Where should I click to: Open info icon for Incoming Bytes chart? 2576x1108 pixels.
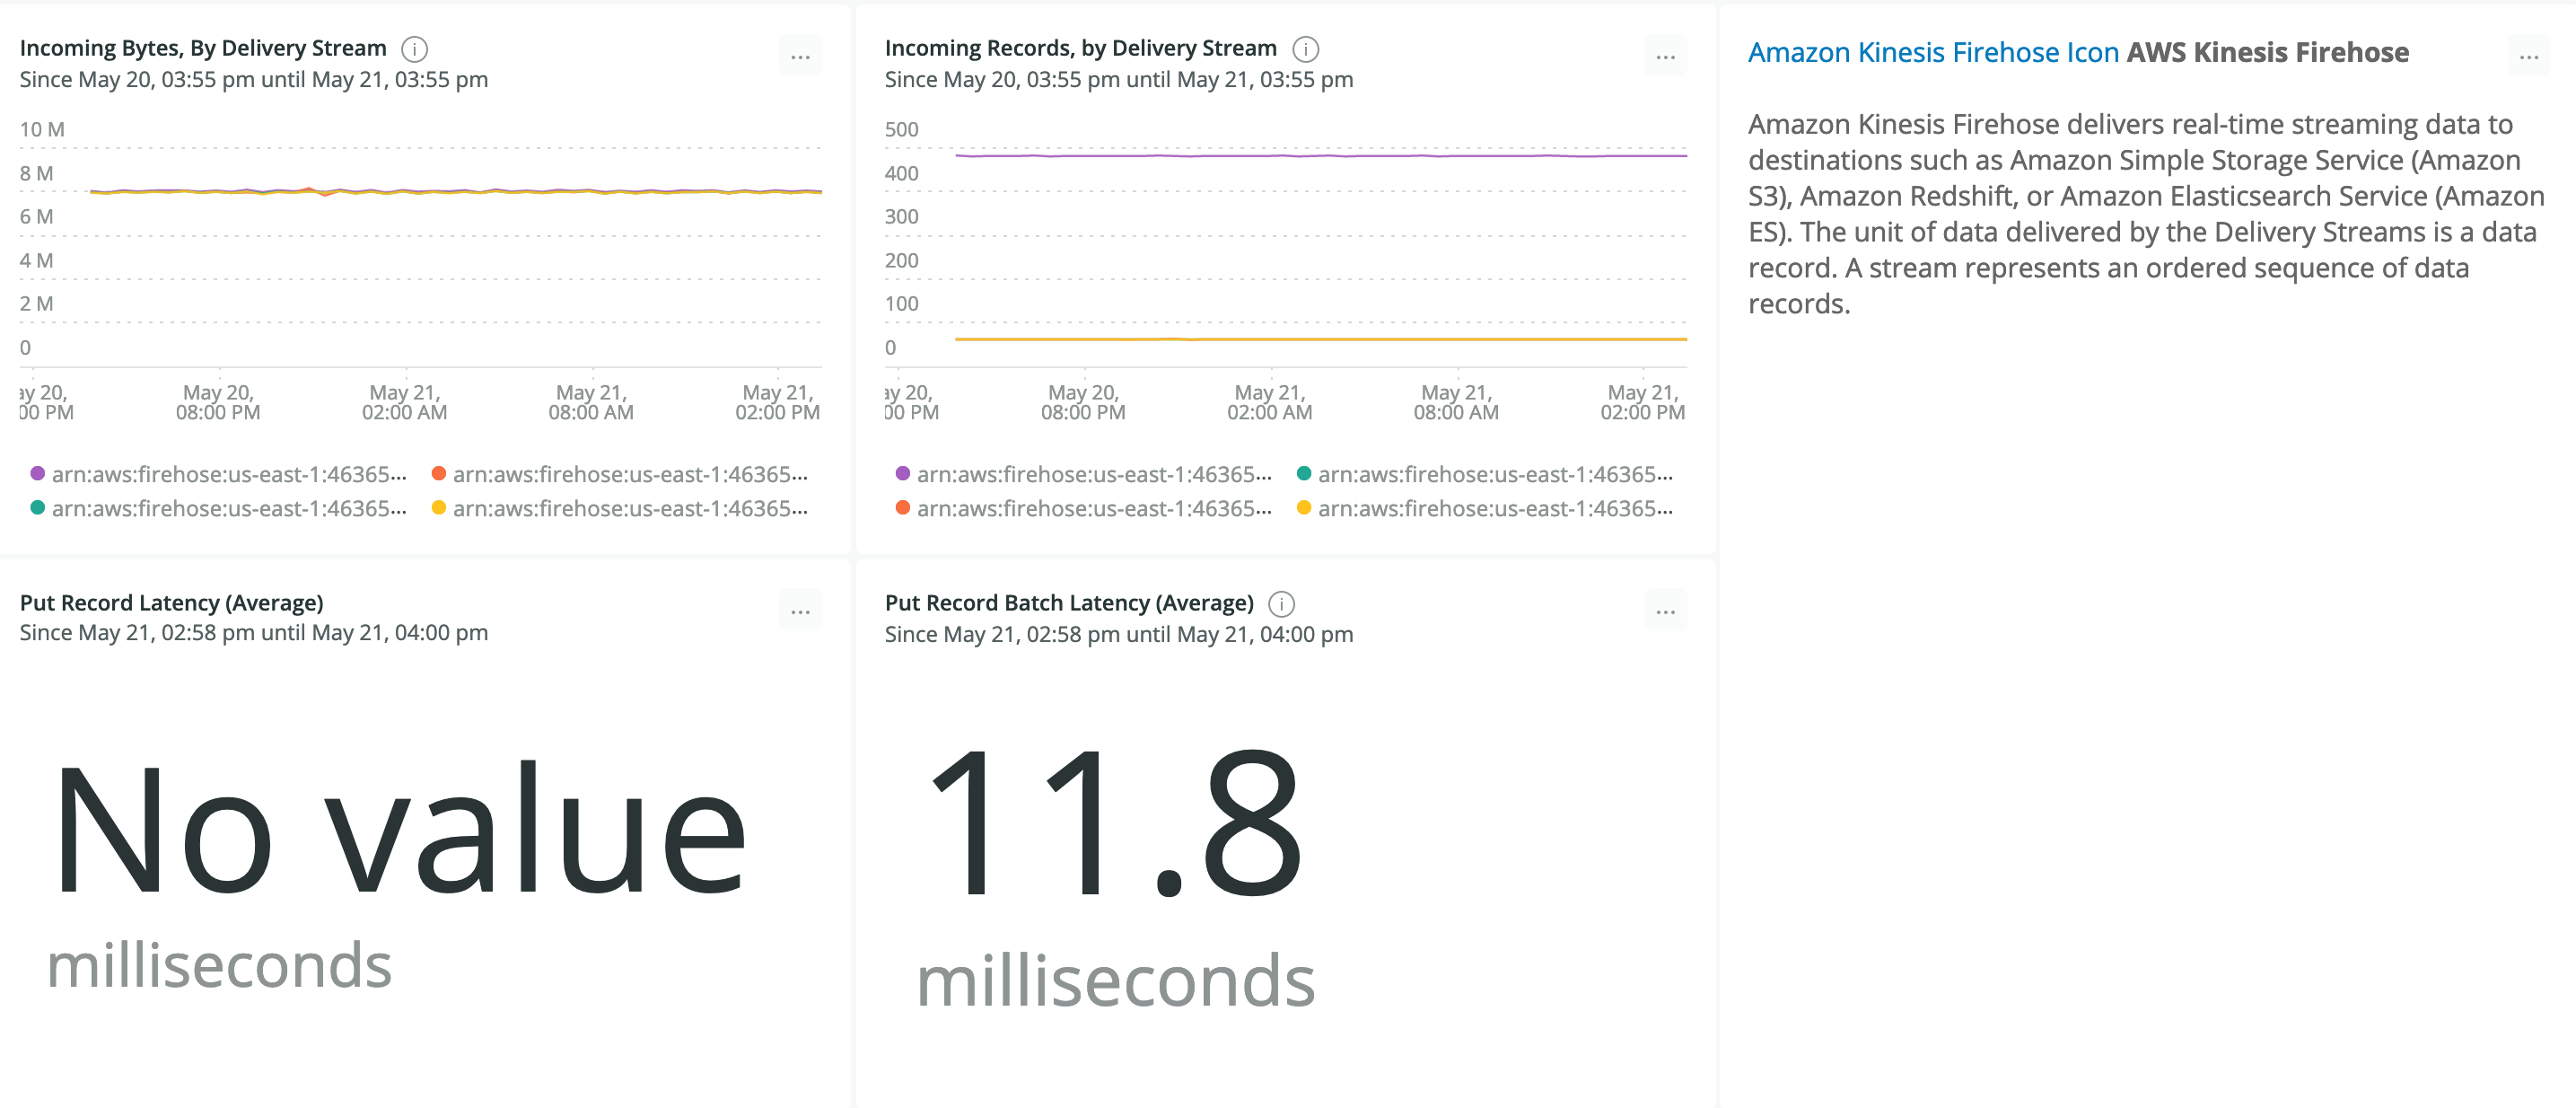pyautogui.click(x=414, y=48)
